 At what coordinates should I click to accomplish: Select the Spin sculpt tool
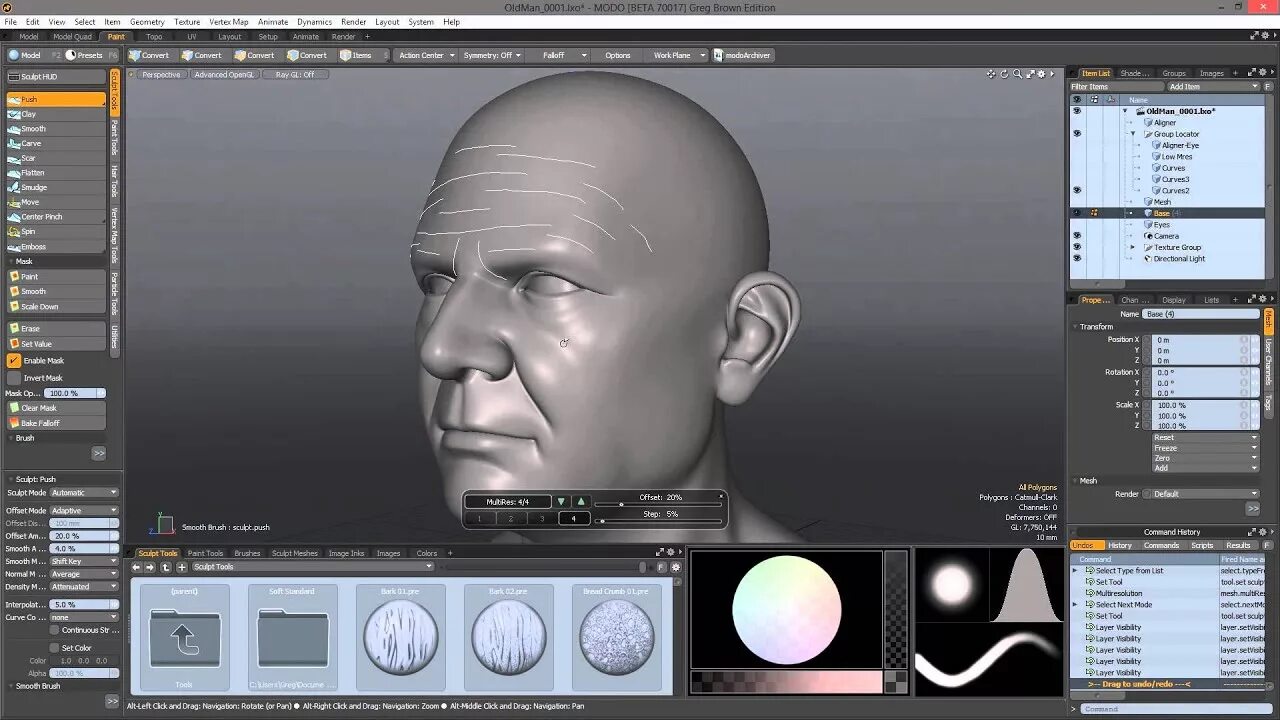(x=56, y=231)
